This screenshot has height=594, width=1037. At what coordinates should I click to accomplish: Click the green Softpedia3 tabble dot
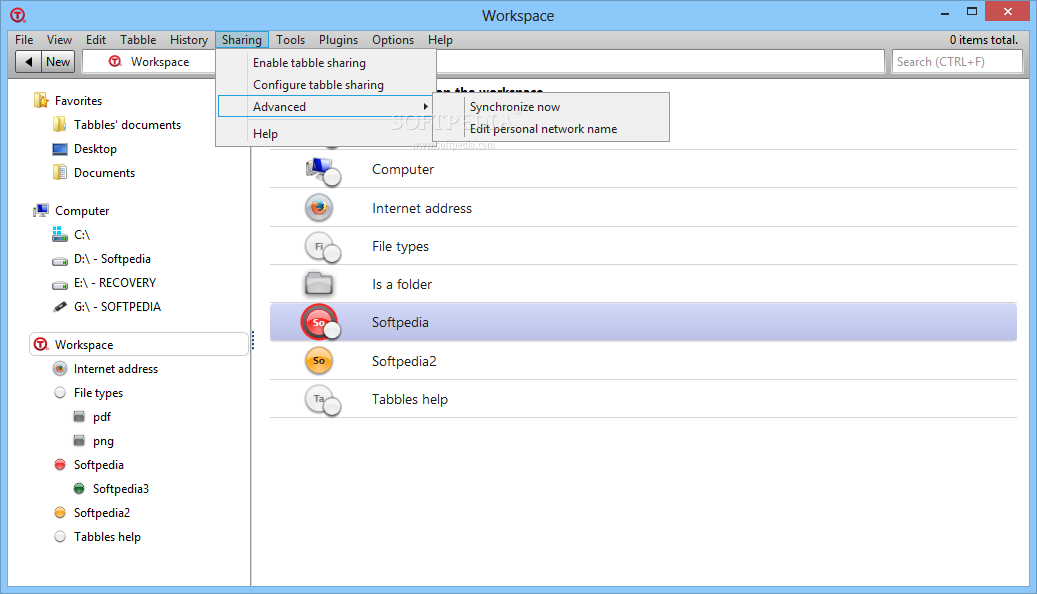coord(79,489)
